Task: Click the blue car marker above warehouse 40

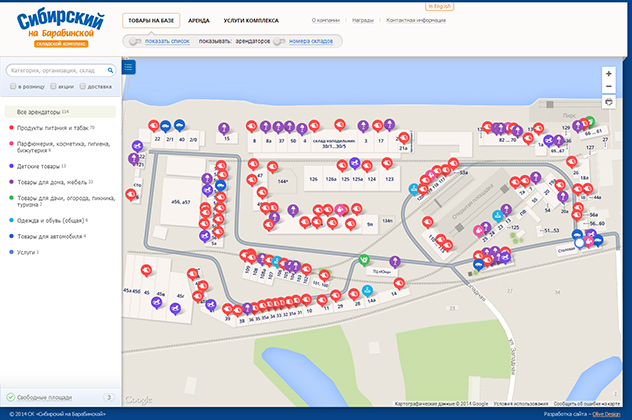Action: click(179, 125)
